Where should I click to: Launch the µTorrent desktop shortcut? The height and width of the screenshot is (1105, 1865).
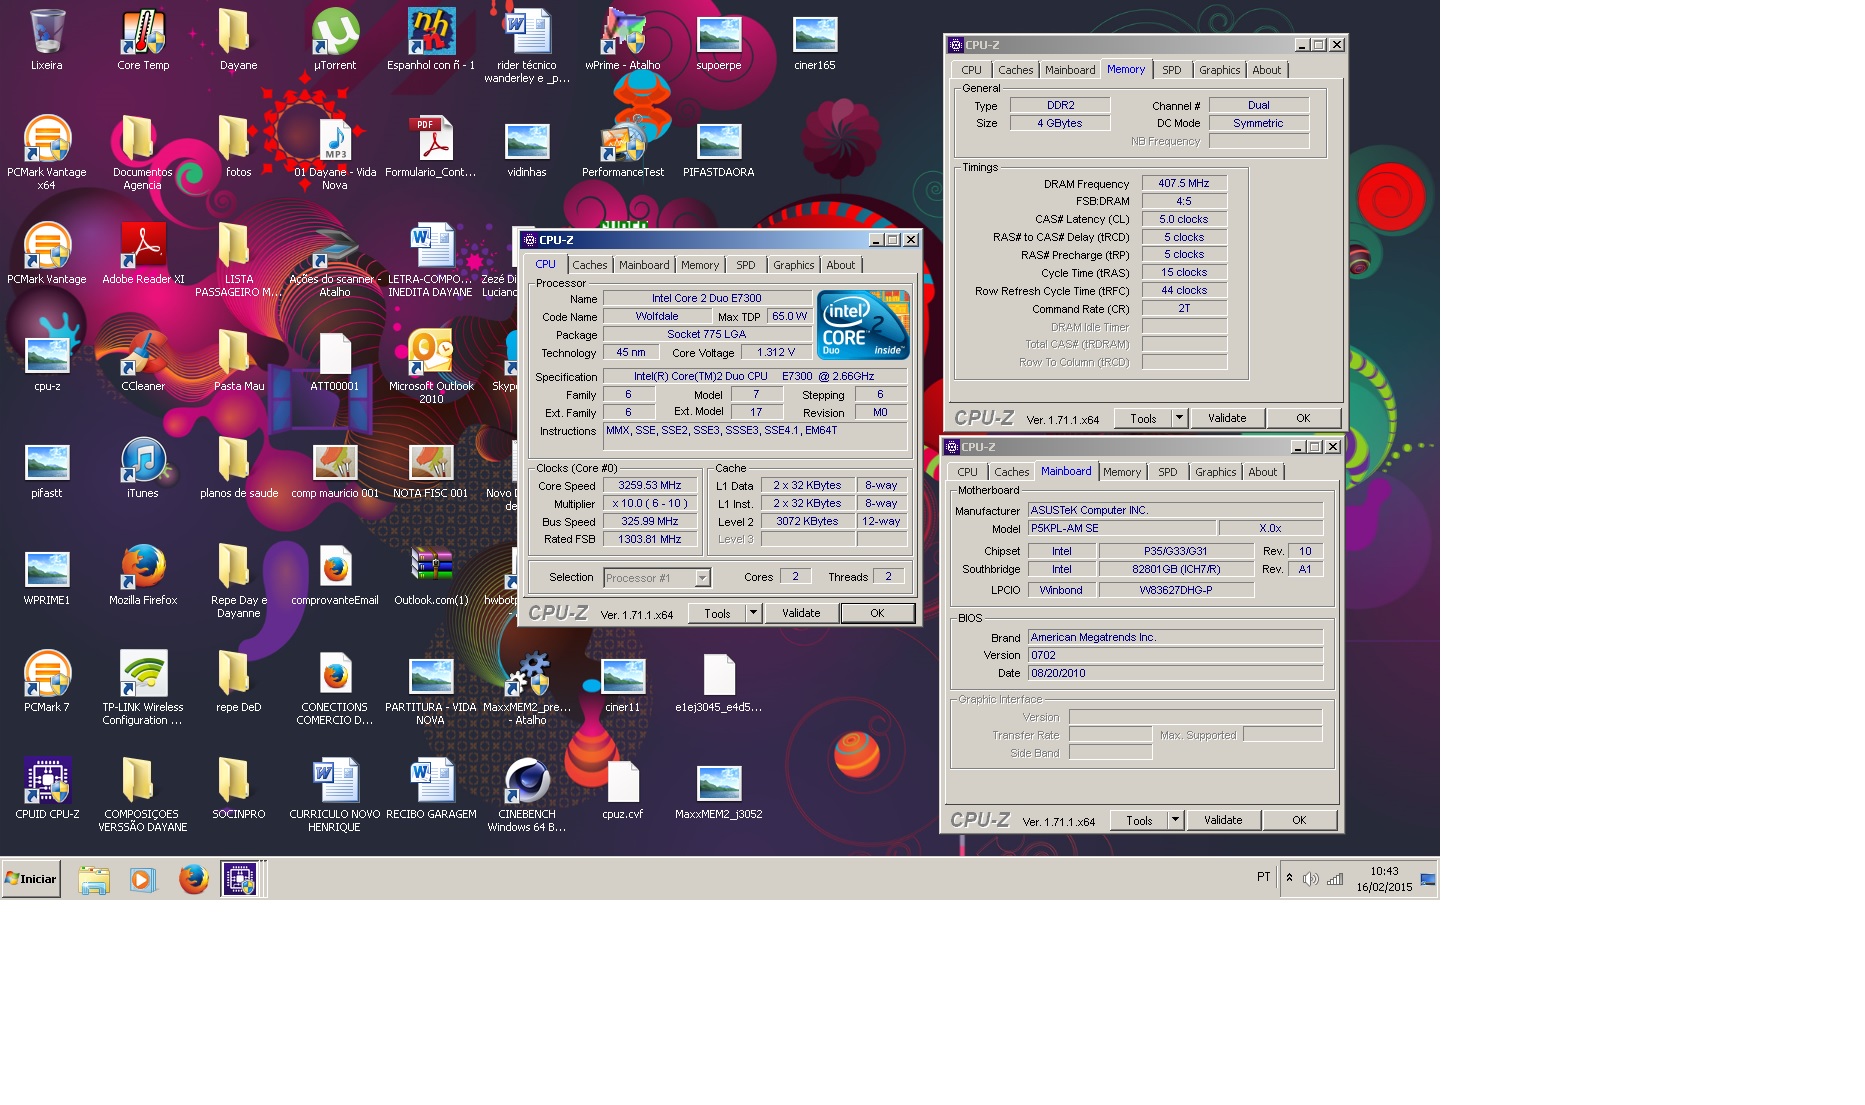tap(335, 40)
